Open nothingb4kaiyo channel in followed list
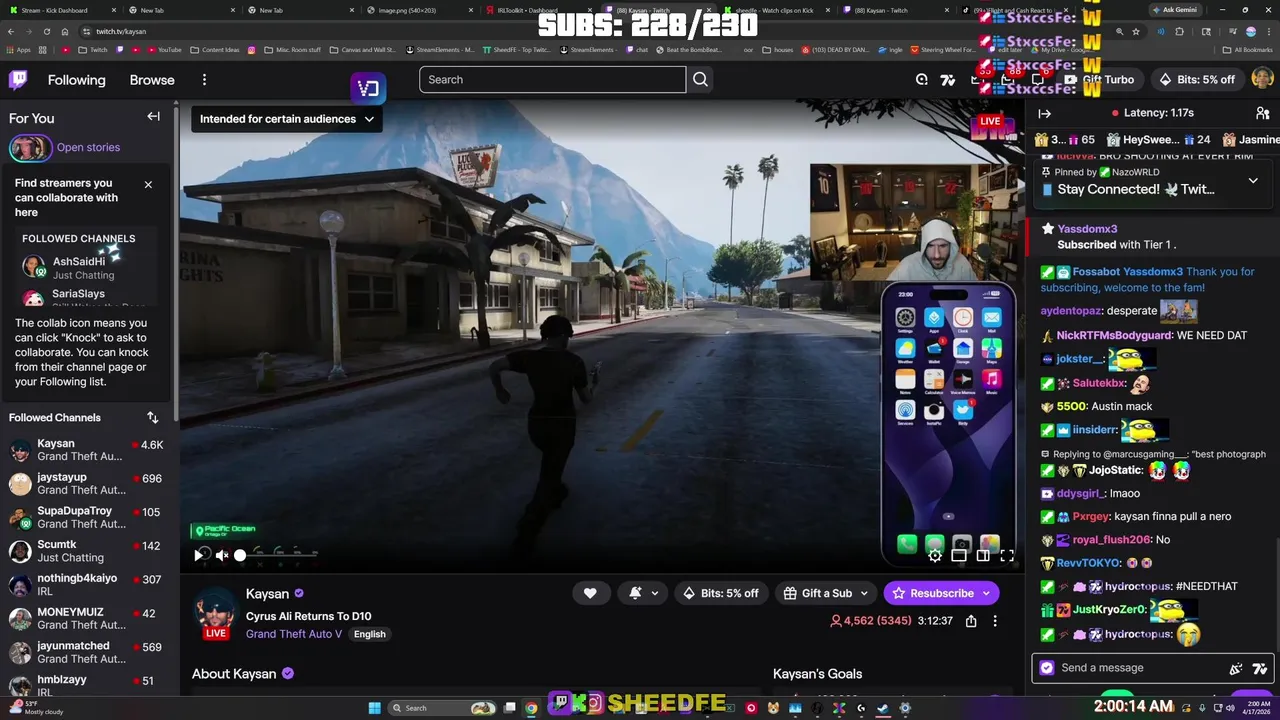This screenshot has width=1280, height=720. click(85, 585)
